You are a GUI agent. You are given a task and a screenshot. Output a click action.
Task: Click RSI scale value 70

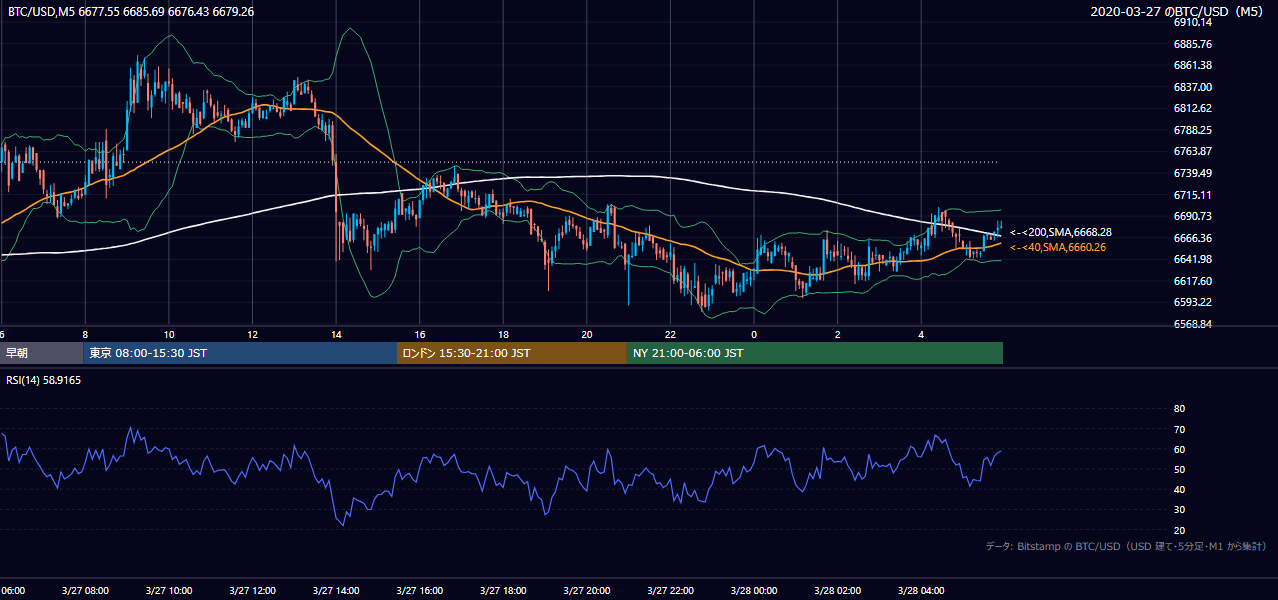[x=1179, y=429]
